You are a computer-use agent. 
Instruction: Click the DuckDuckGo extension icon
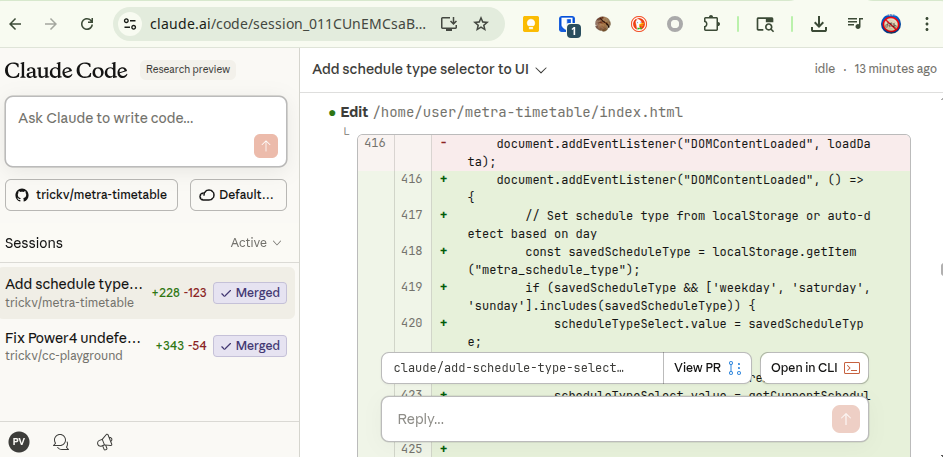pyautogui.click(x=639, y=24)
